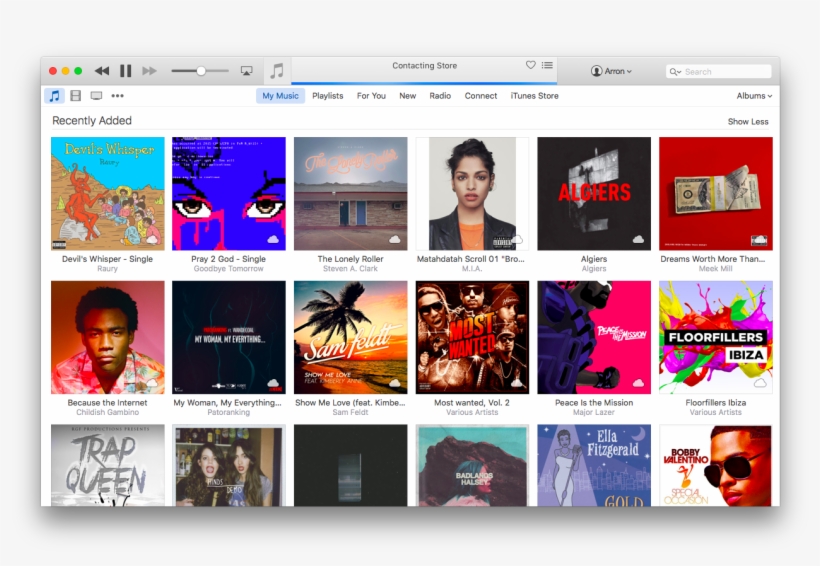
Task: Open the Trap Queen album cover
Action: tap(108, 465)
